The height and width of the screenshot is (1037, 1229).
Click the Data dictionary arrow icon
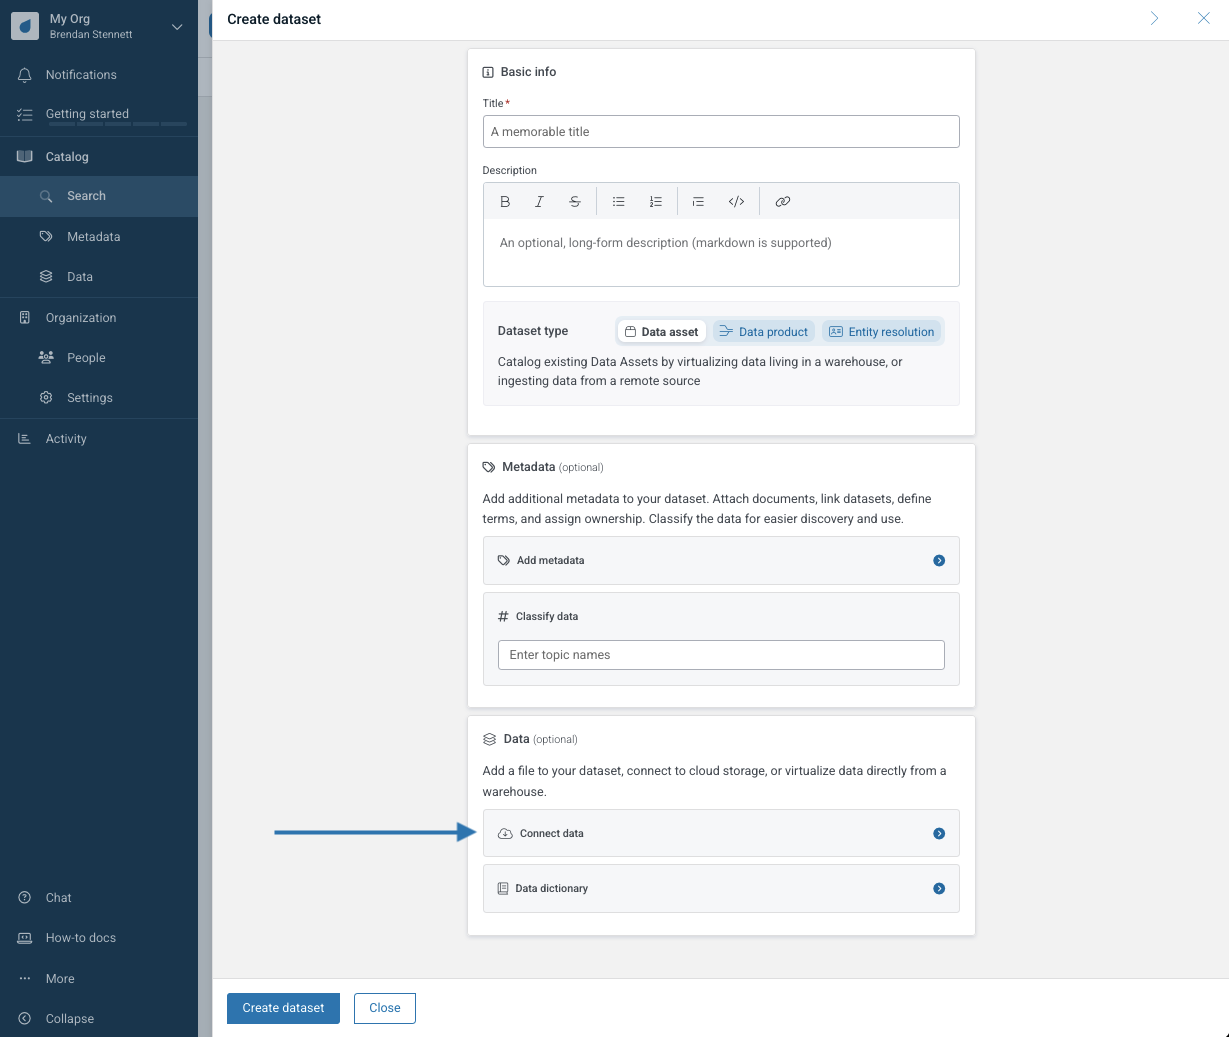(939, 889)
